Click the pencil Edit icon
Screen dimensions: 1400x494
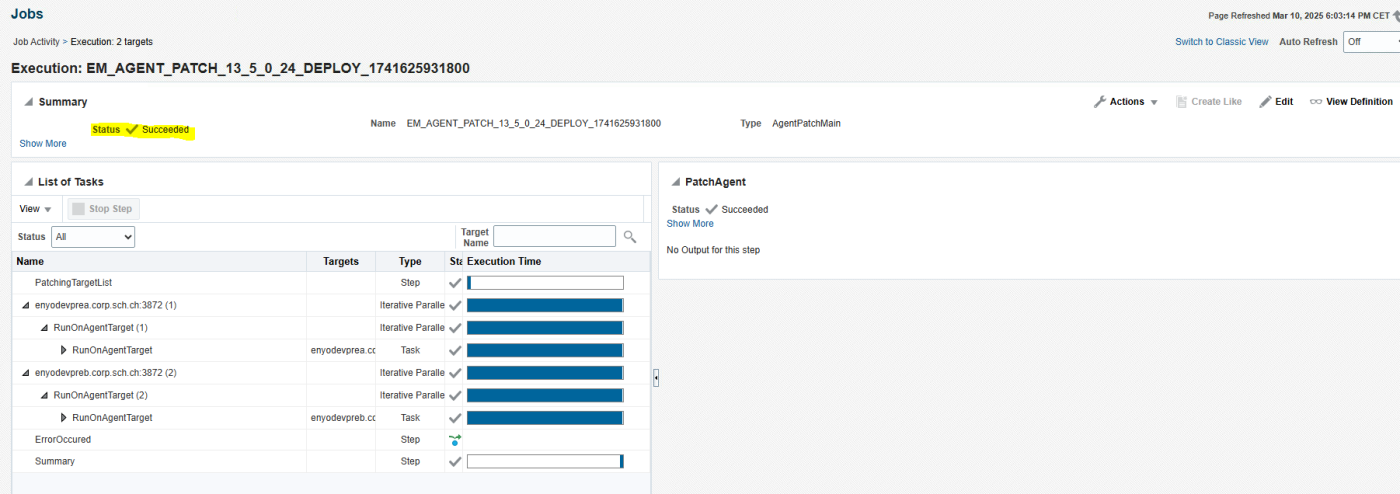1265,102
